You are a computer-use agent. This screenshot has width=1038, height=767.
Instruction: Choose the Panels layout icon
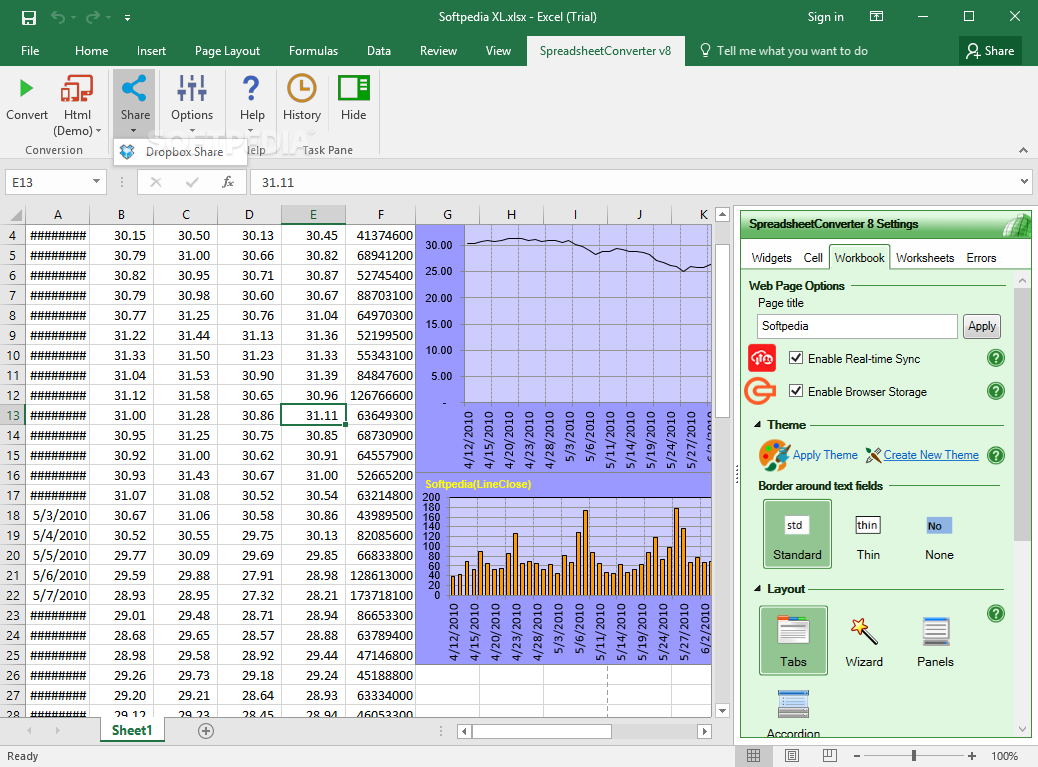[x=935, y=631]
